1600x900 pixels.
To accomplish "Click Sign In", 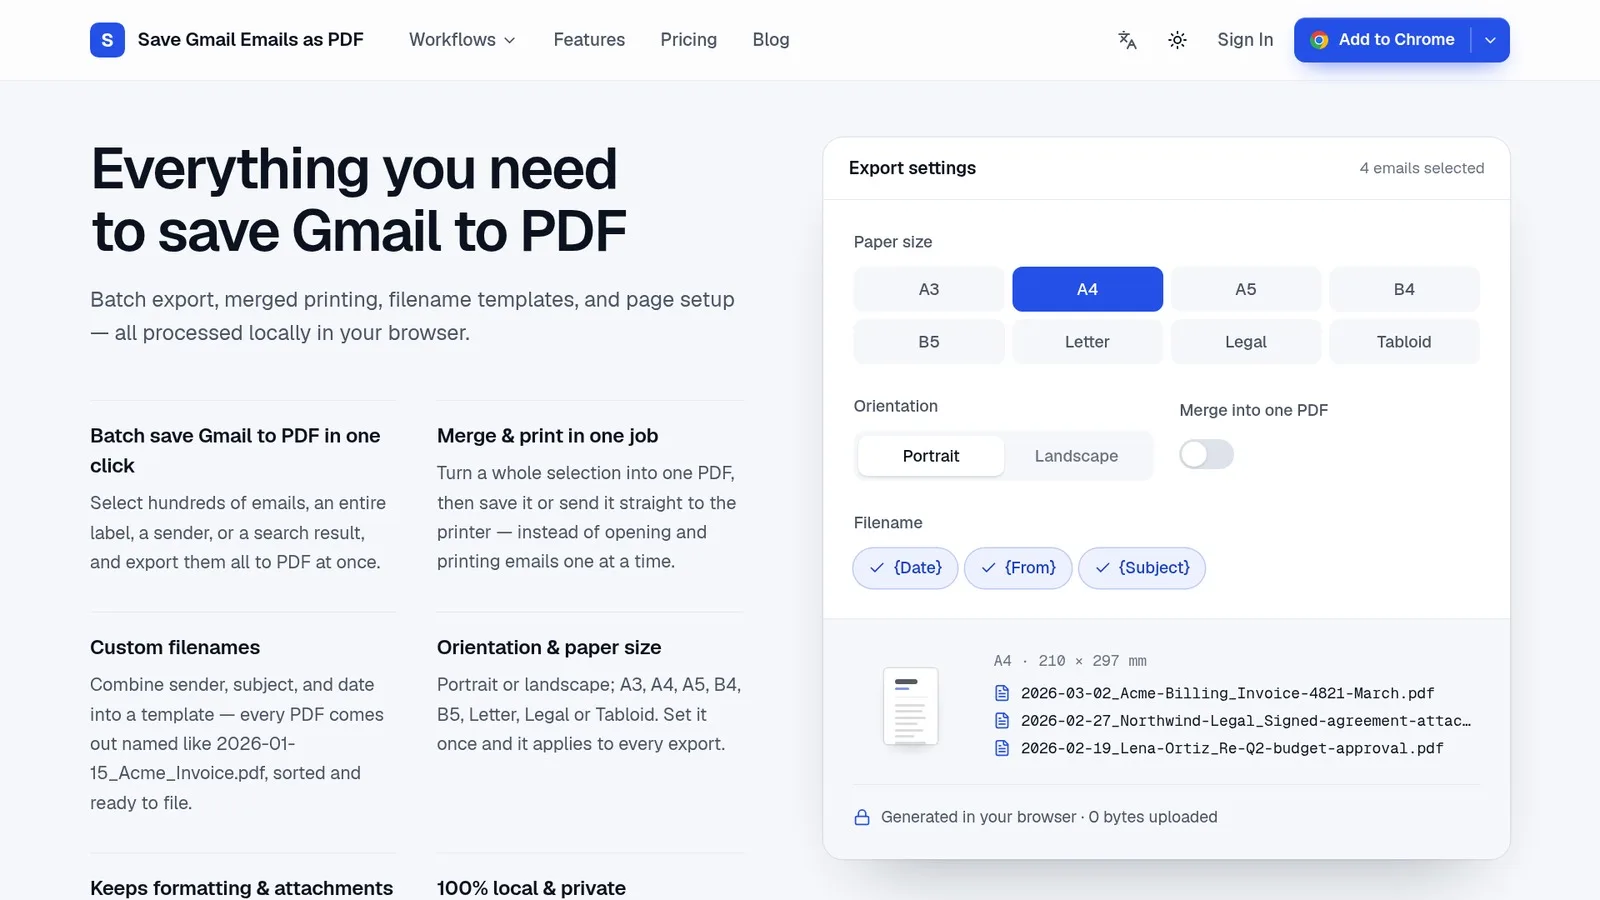I will [1245, 40].
